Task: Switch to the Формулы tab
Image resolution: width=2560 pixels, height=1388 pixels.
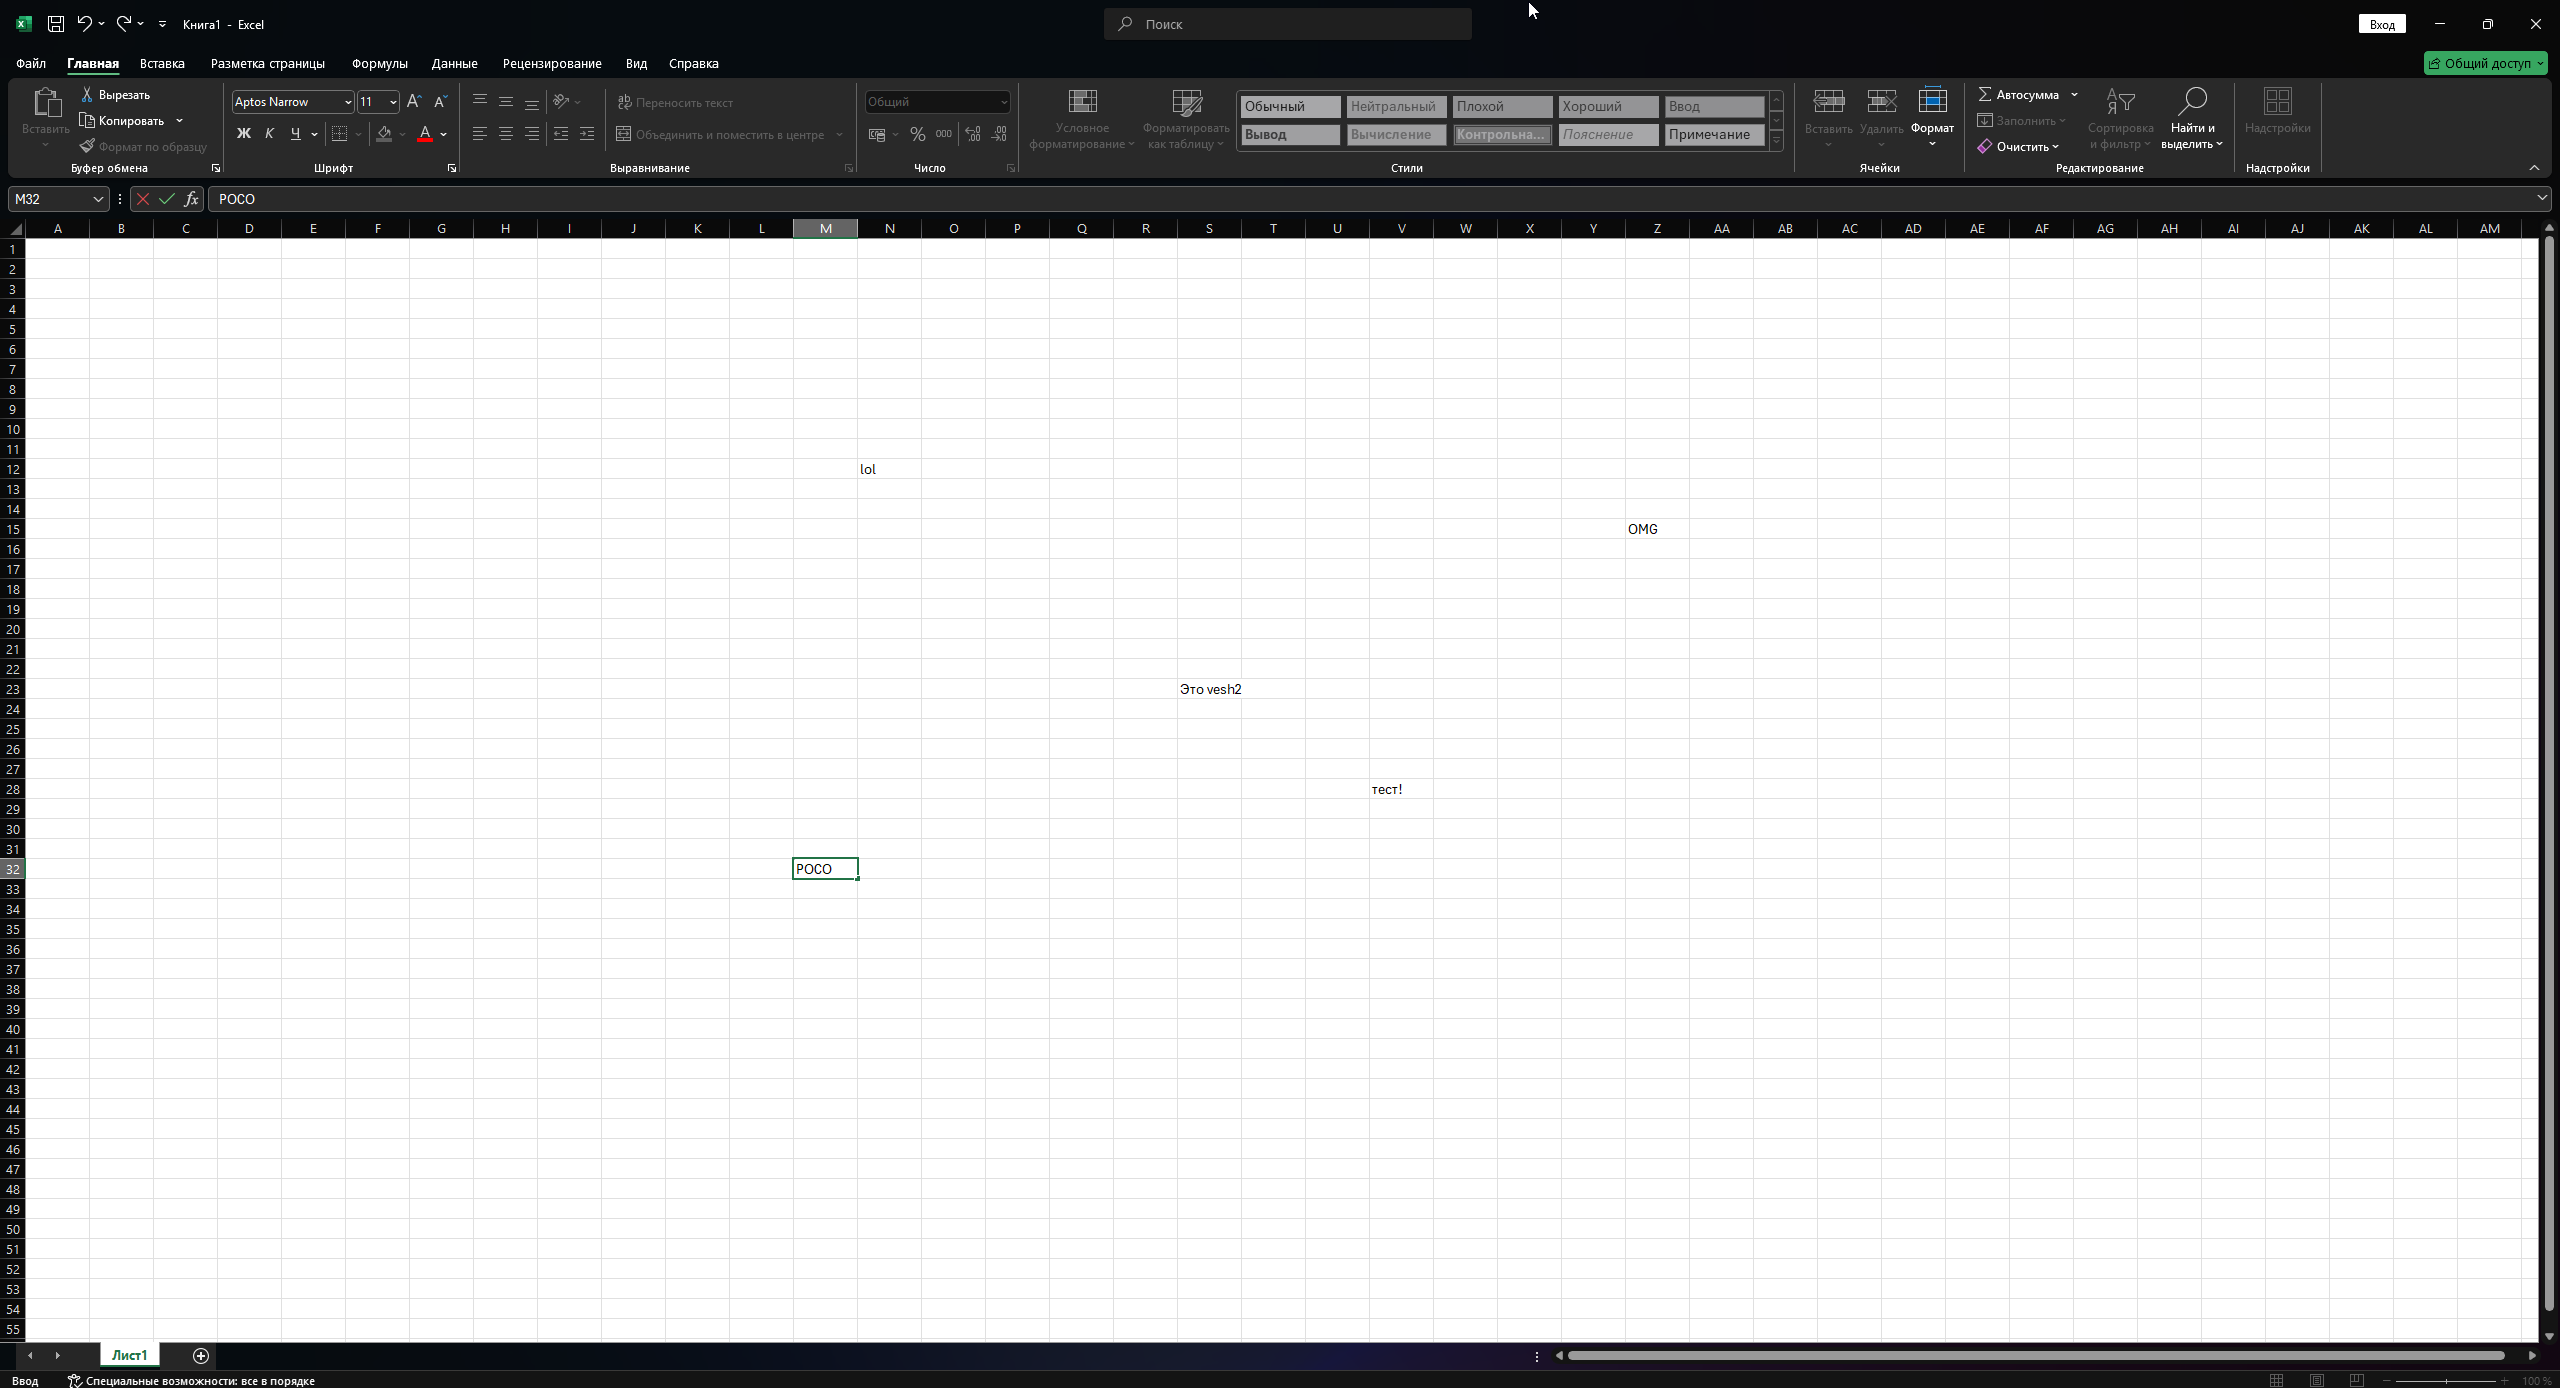Action: tap(379, 63)
